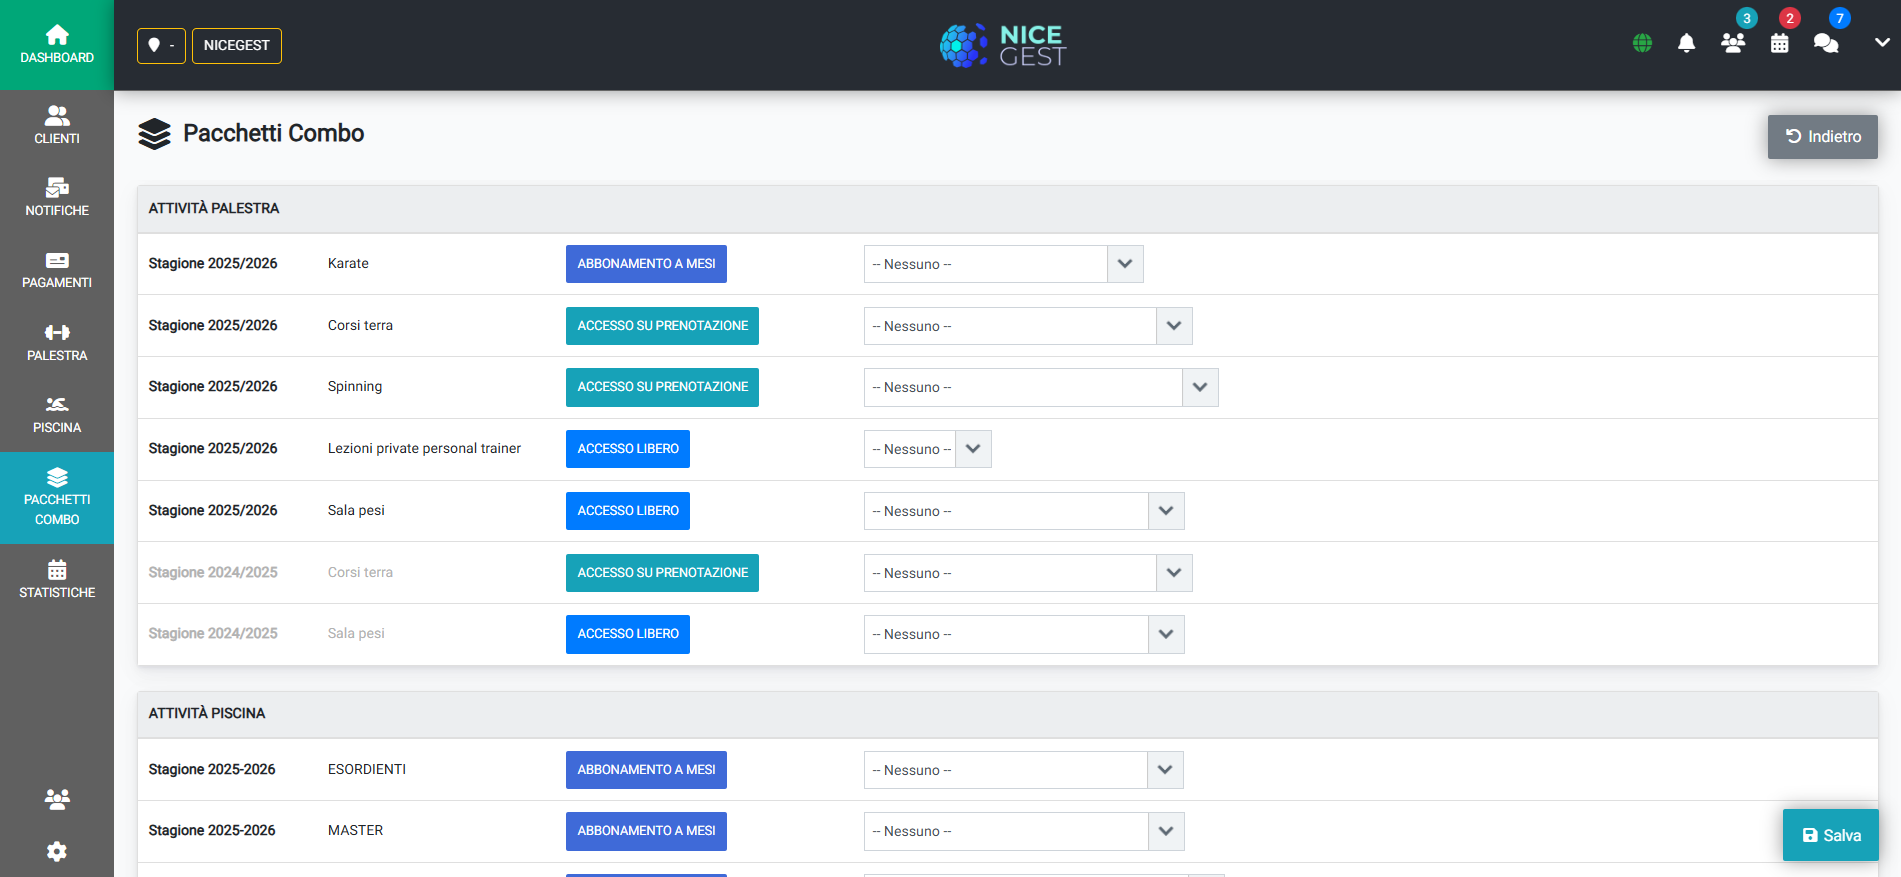1901x877 pixels.
Task: Click Accesso su prenotazione tag for Spinning
Action: tap(662, 387)
